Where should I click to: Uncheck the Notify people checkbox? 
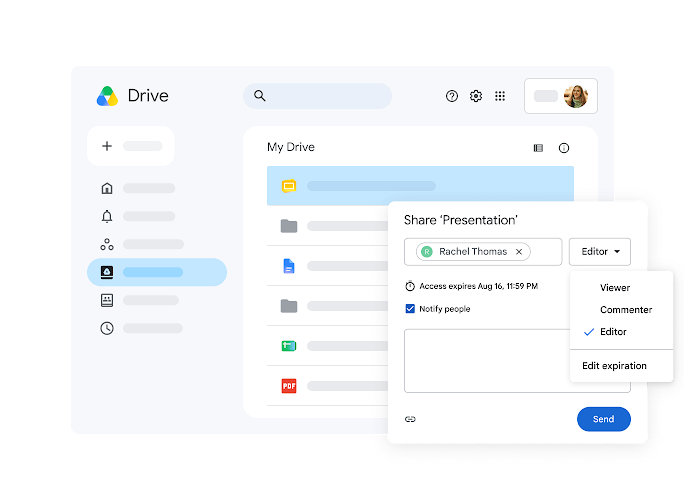coord(410,309)
